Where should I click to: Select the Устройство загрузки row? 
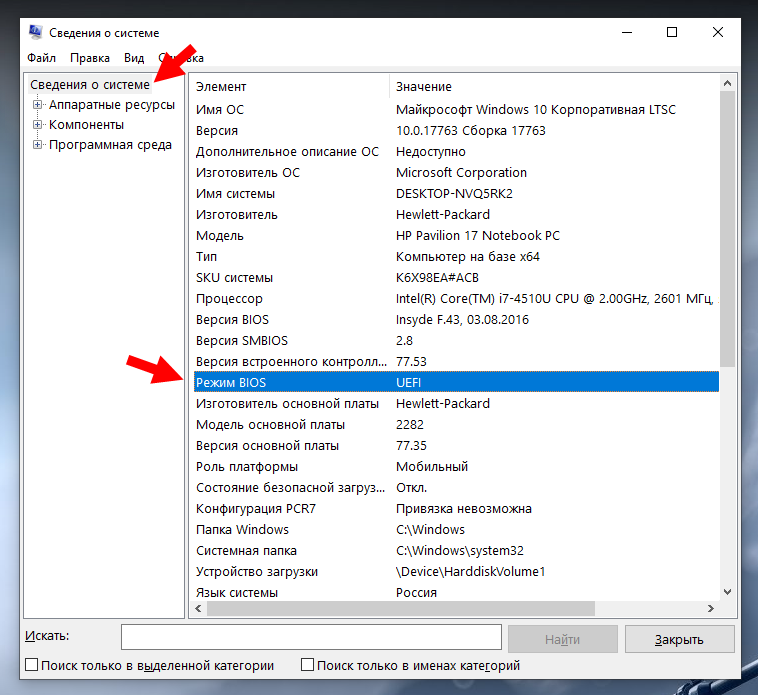[x=456, y=572]
